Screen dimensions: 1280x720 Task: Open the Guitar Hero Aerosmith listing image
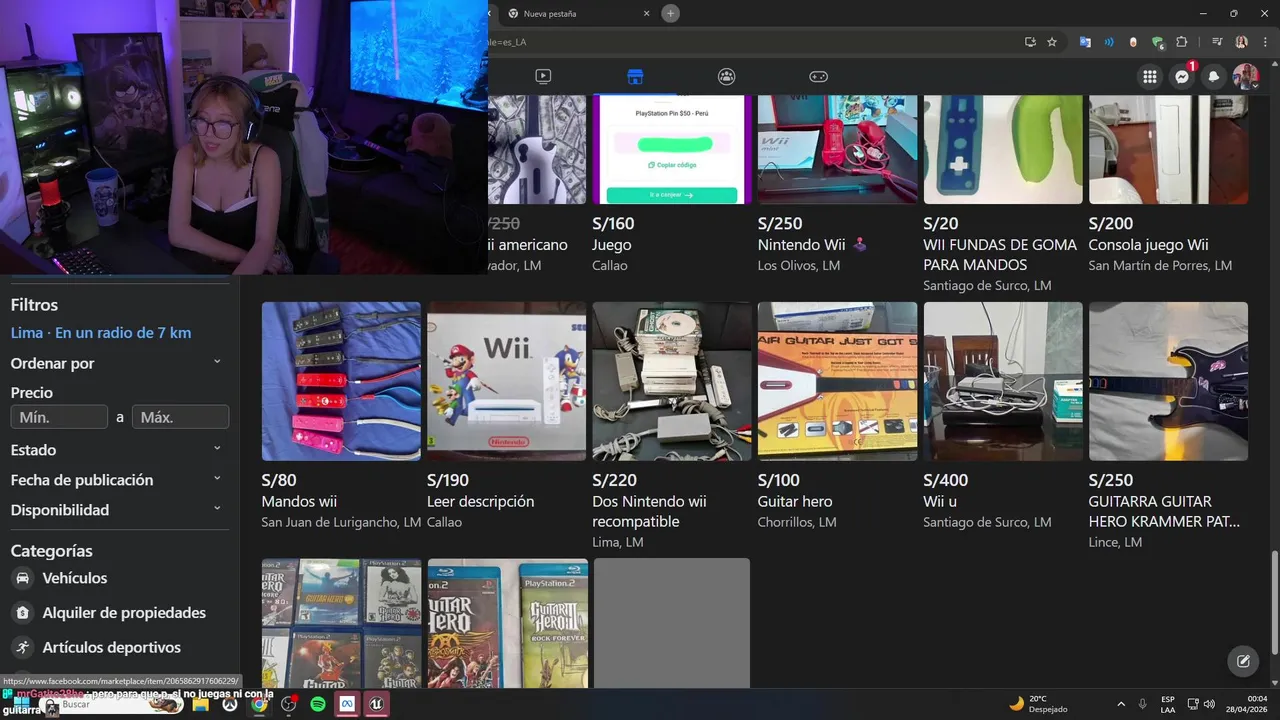click(507, 623)
